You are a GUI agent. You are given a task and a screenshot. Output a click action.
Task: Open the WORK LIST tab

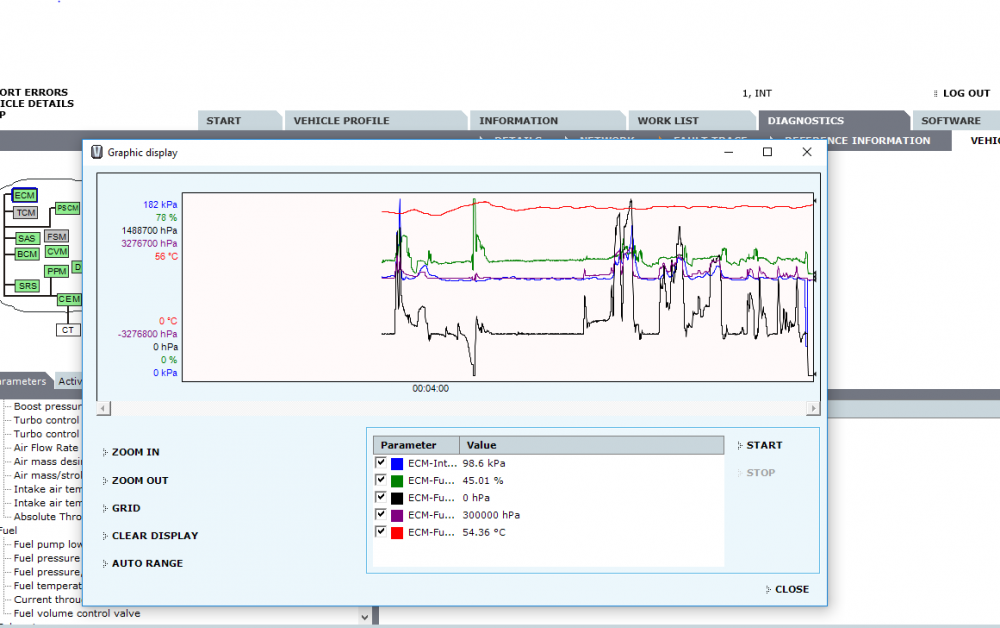pos(668,120)
